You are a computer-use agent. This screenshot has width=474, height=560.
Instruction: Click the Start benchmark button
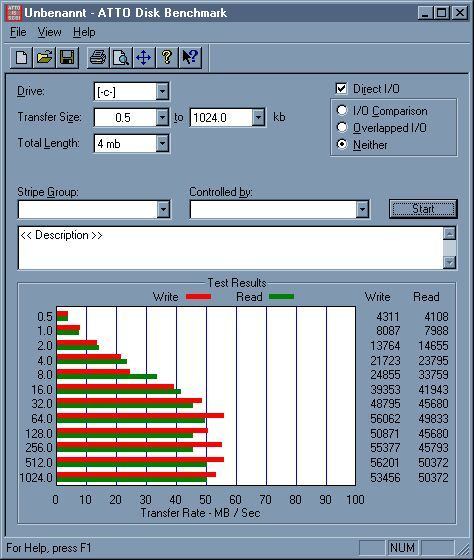click(x=423, y=209)
